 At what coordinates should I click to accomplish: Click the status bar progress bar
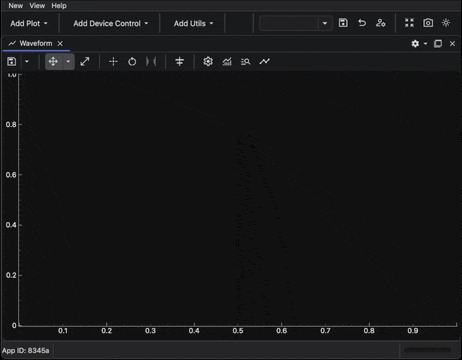[x=428, y=350]
